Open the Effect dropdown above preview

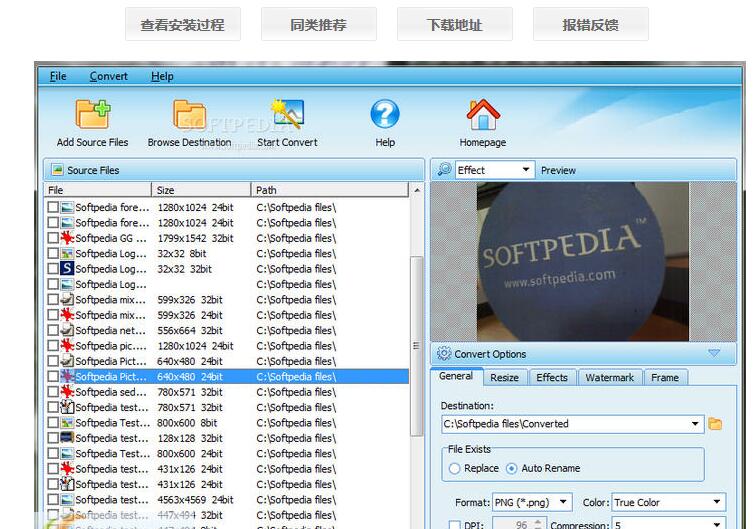(x=494, y=170)
